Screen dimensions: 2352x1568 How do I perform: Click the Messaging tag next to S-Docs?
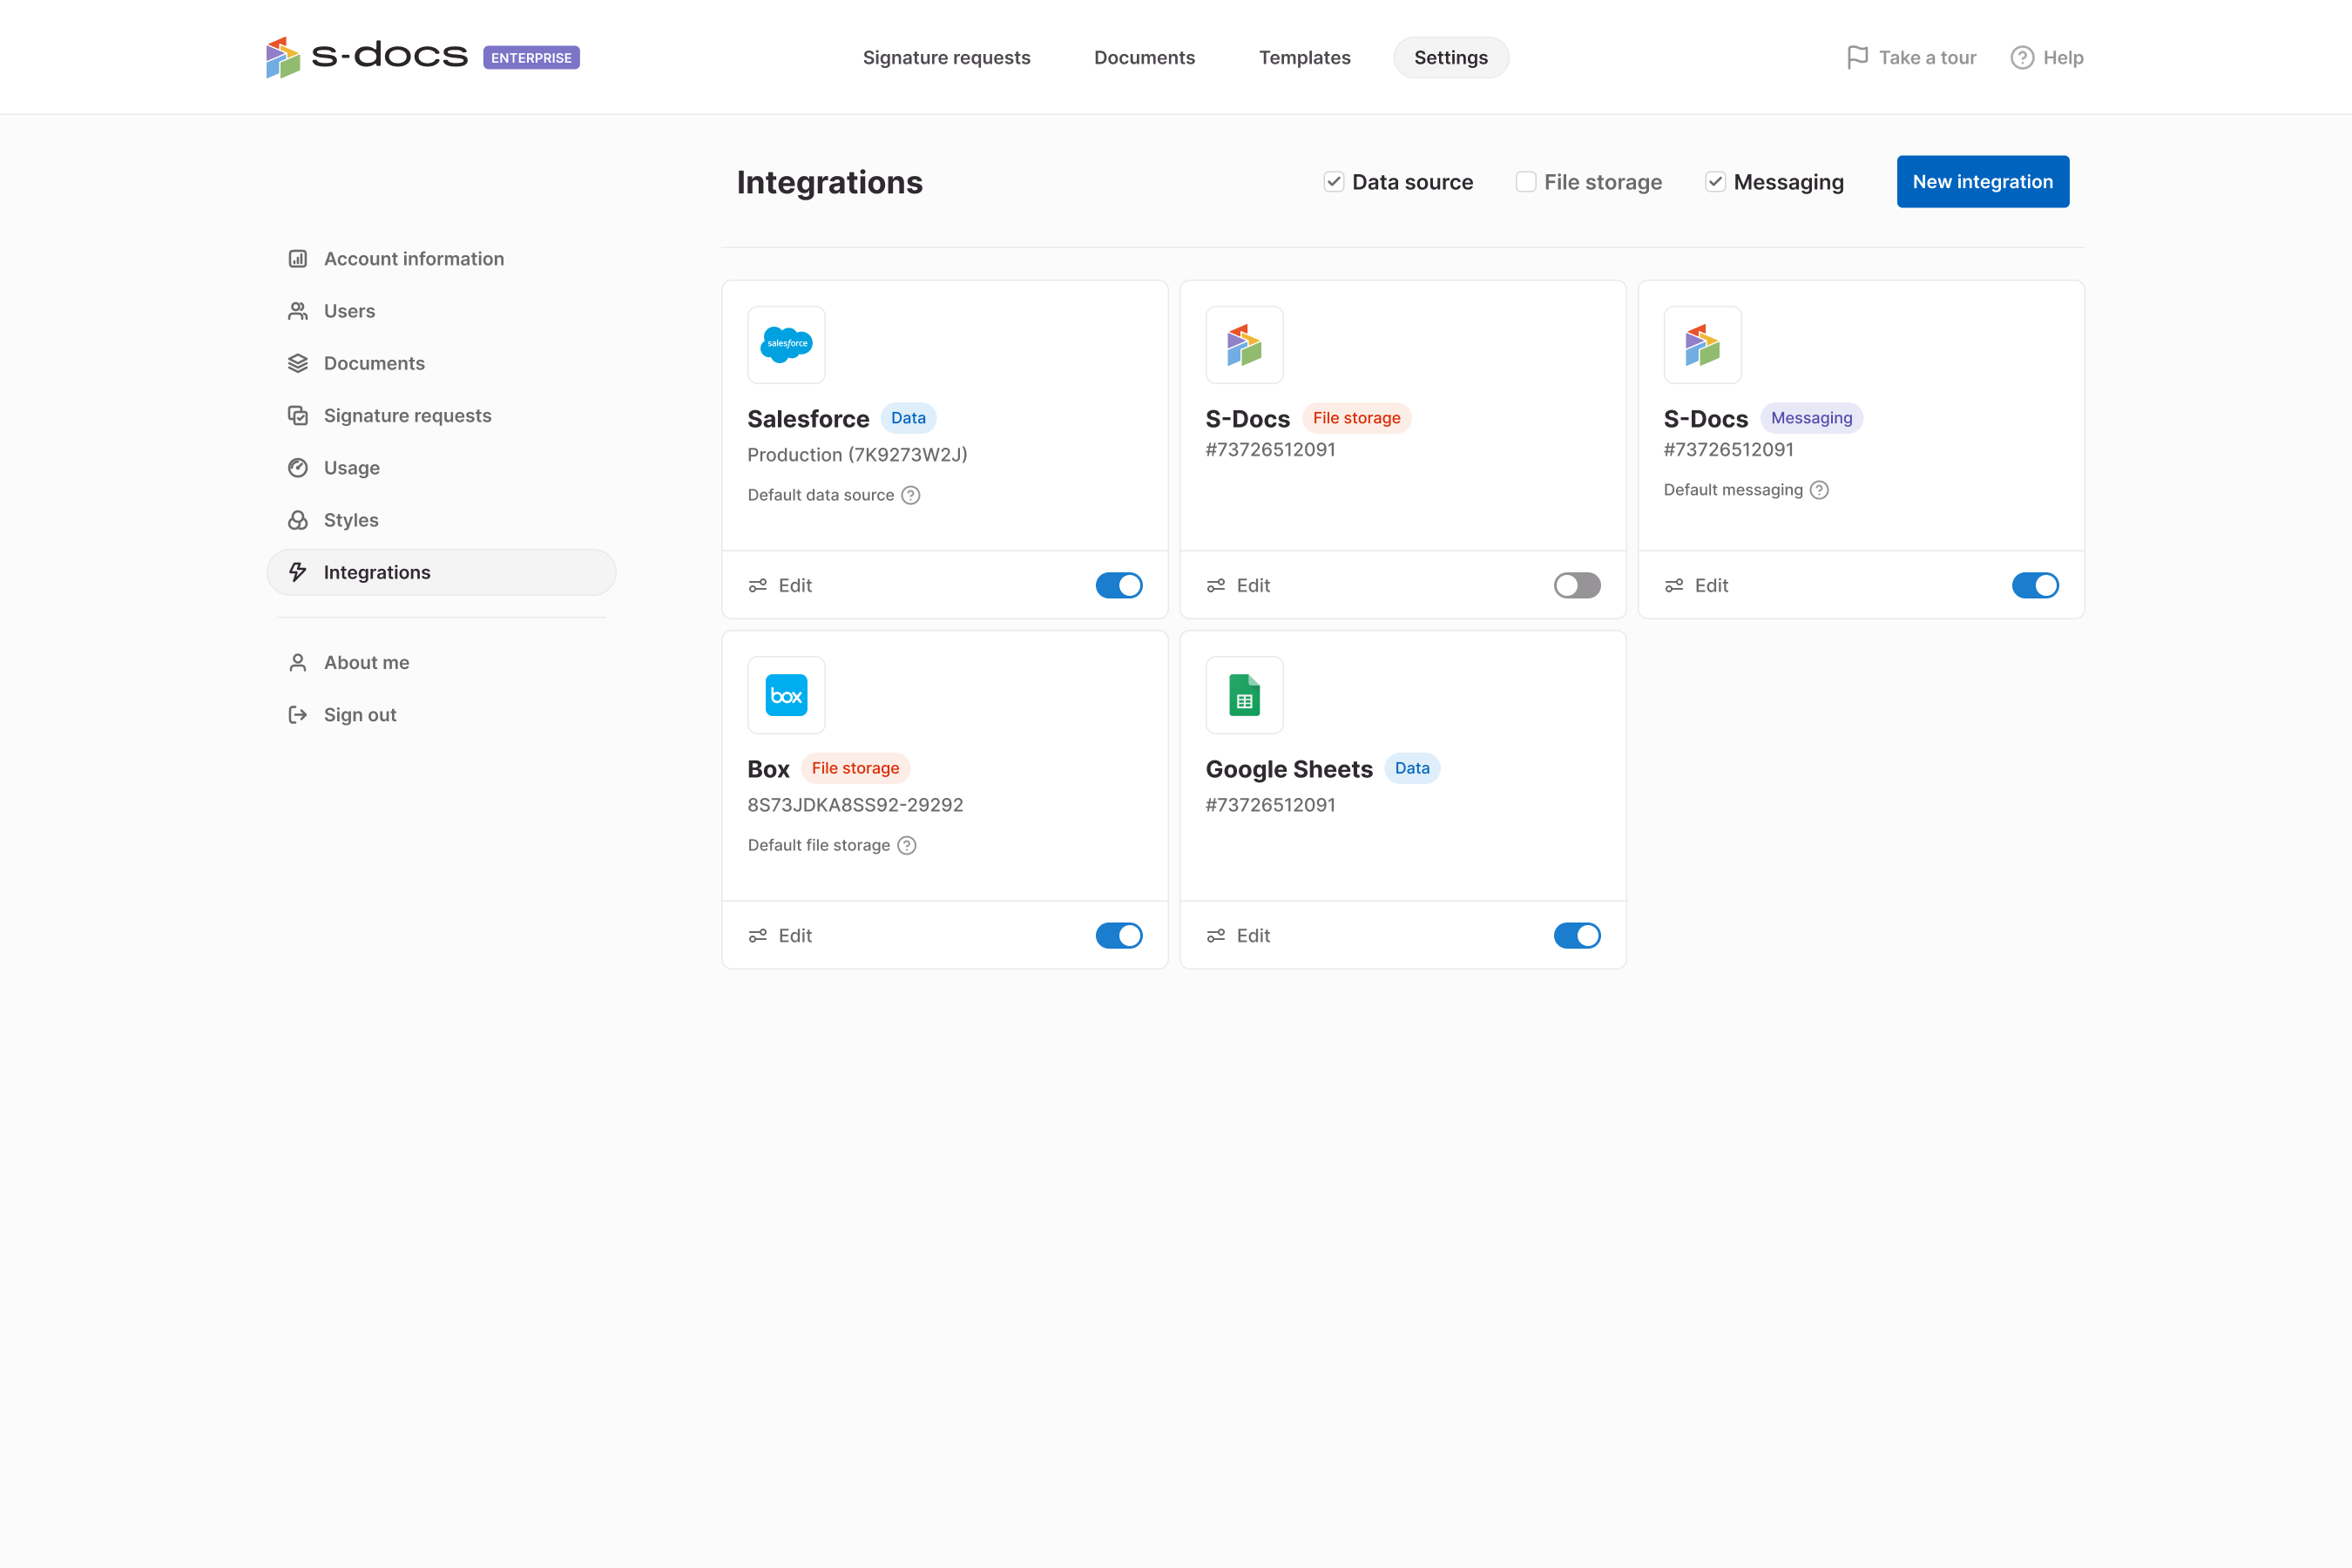click(x=1811, y=418)
